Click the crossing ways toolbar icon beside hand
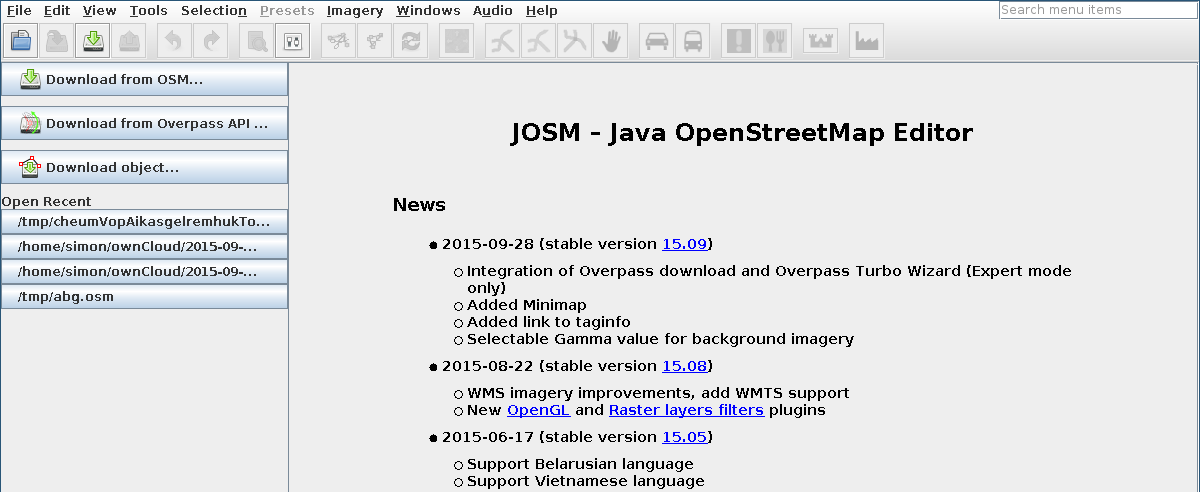Viewport: 1200px width, 492px height. pyautogui.click(x=575, y=41)
